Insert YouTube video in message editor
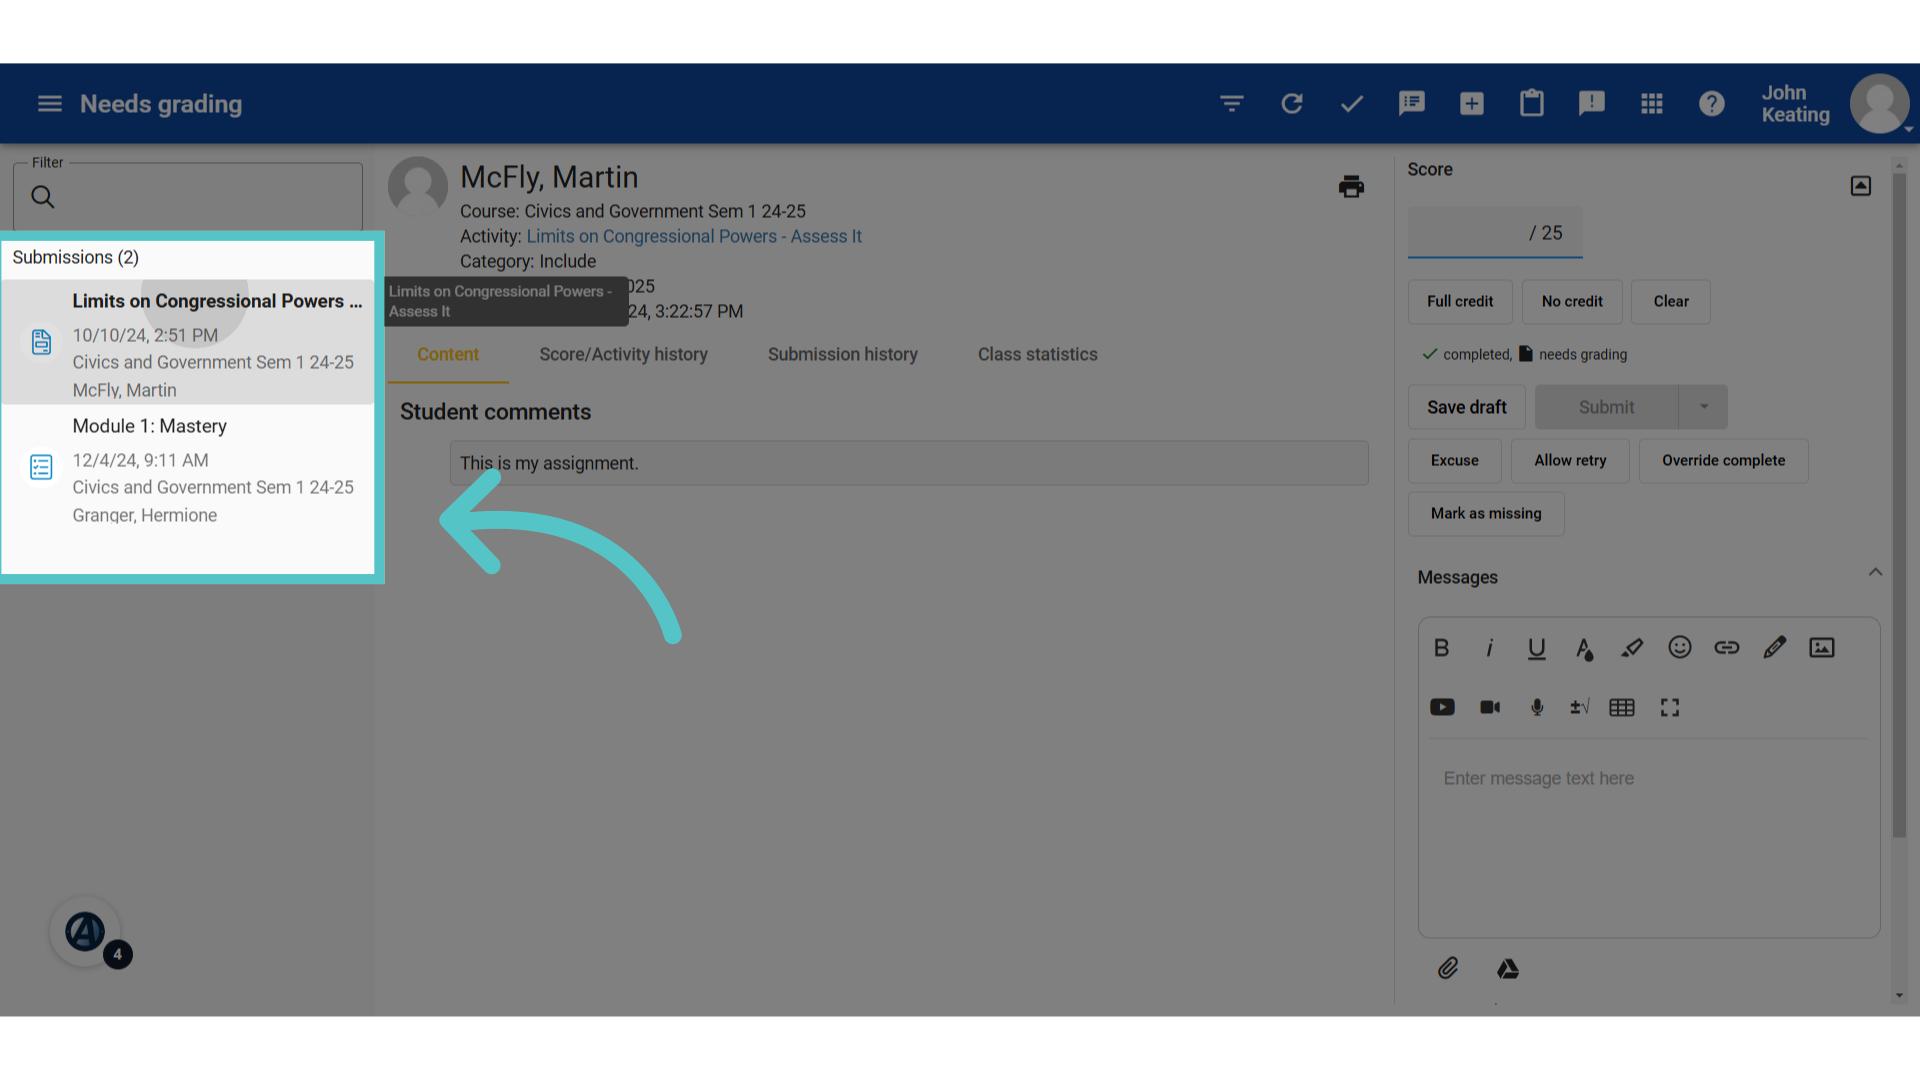 point(1442,707)
